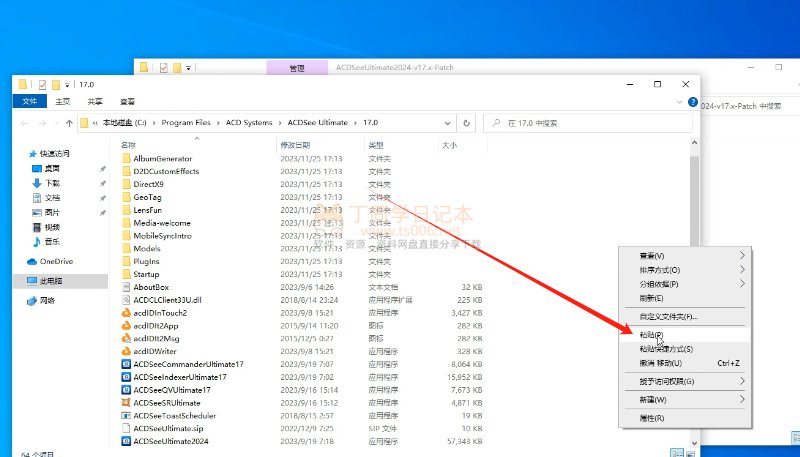Open OneDrive in the navigation pane
800x457 pixels.
click(55, 262)
